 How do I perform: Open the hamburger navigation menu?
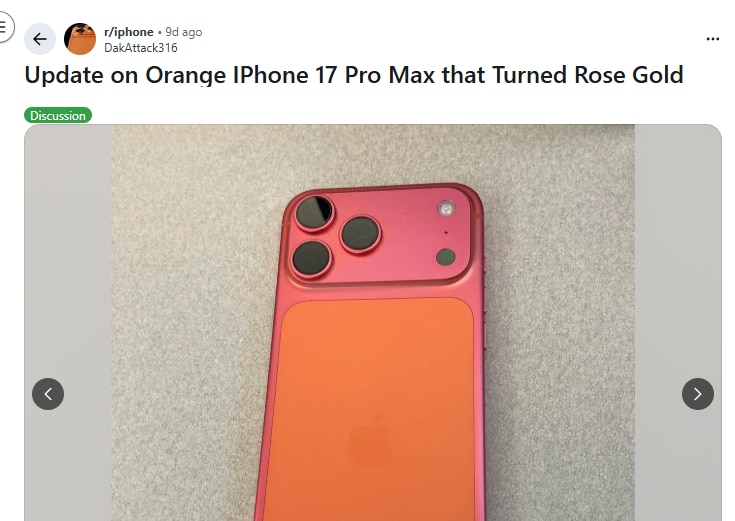click(4, 27)
